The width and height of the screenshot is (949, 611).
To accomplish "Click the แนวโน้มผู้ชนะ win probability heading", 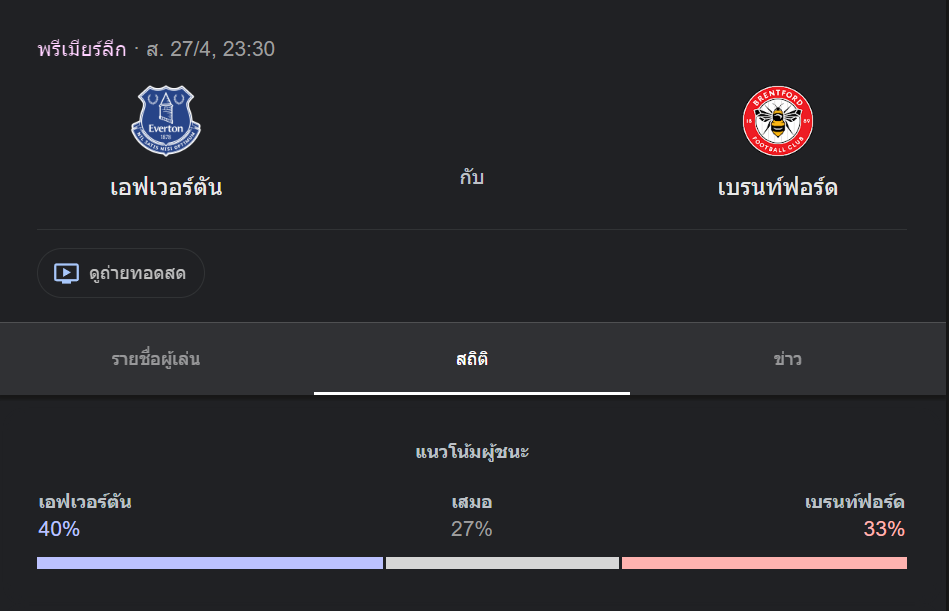I will coord(472,451).
